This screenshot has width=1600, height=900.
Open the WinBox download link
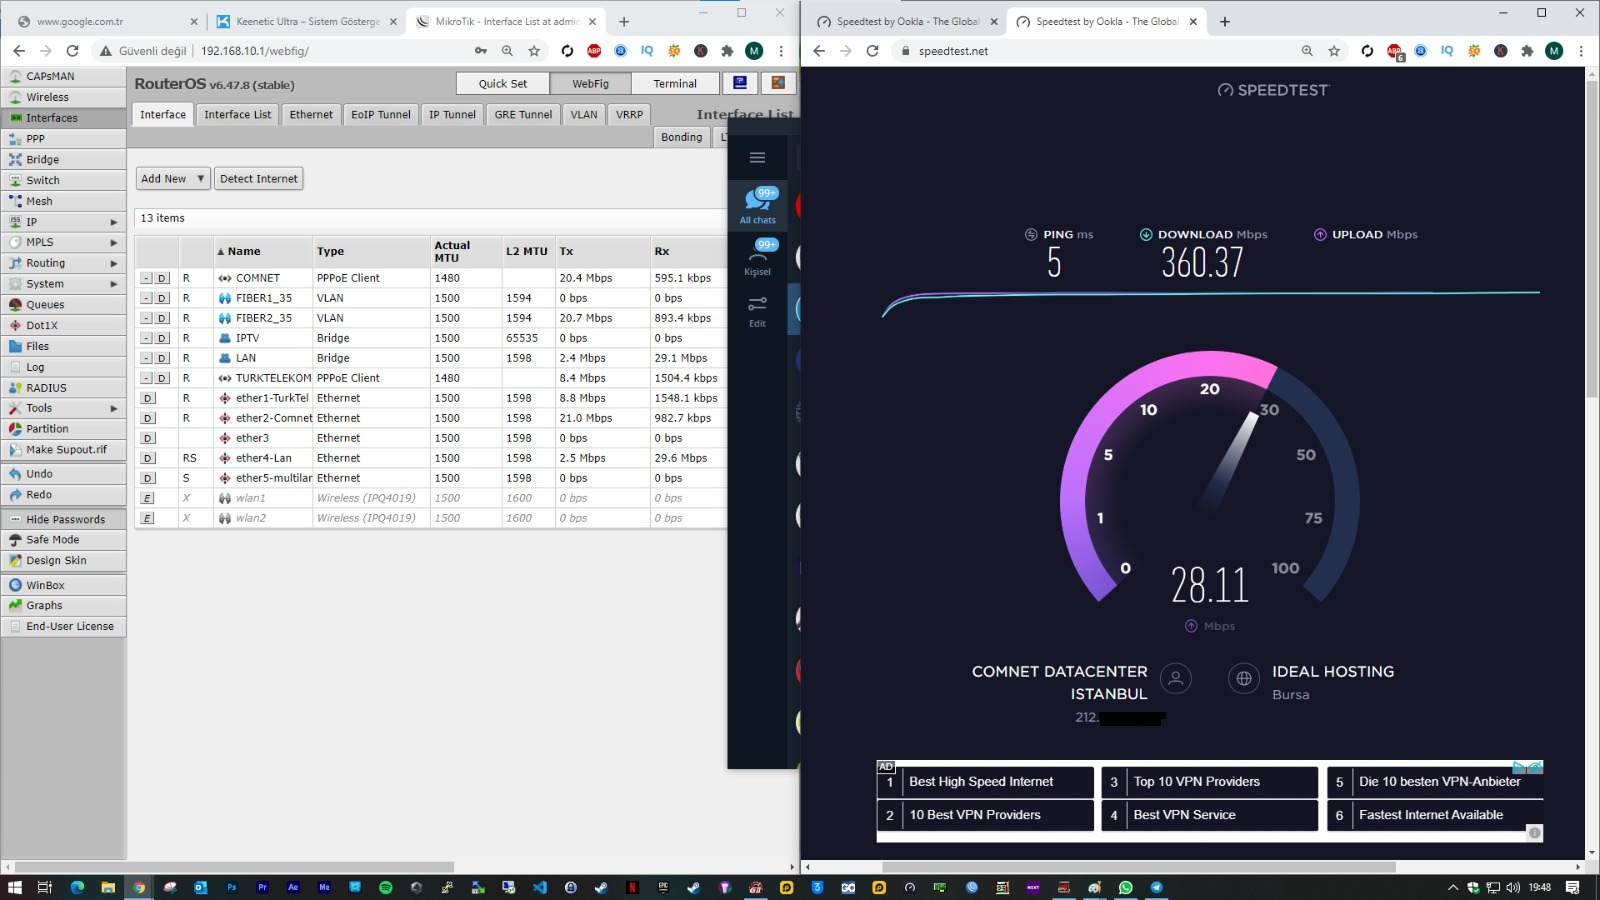click(63, 585)
